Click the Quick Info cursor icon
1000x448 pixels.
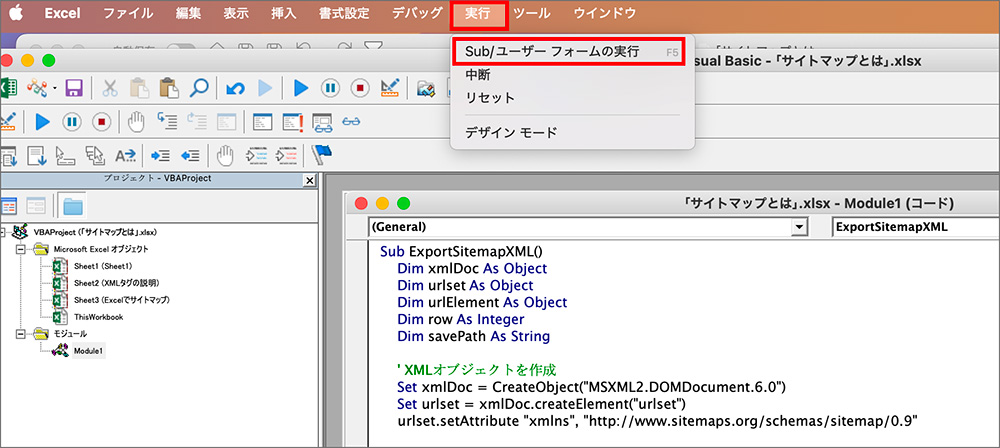[x=64, y=155]
